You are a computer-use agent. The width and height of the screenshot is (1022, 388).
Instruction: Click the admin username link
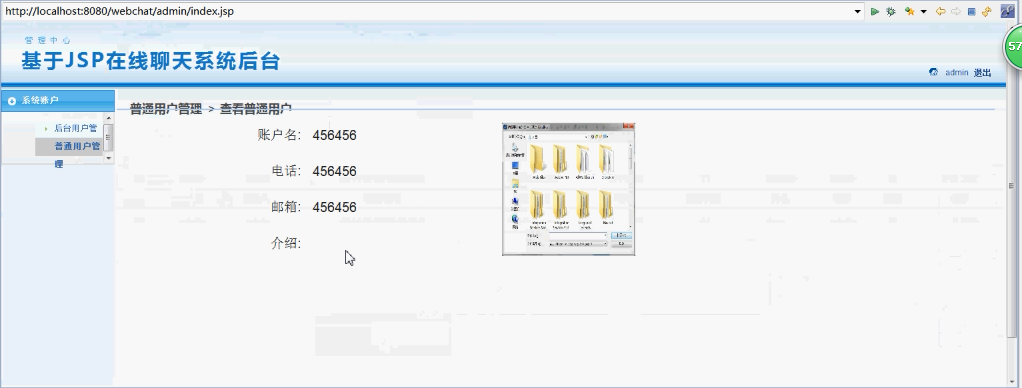coord(956,72)
